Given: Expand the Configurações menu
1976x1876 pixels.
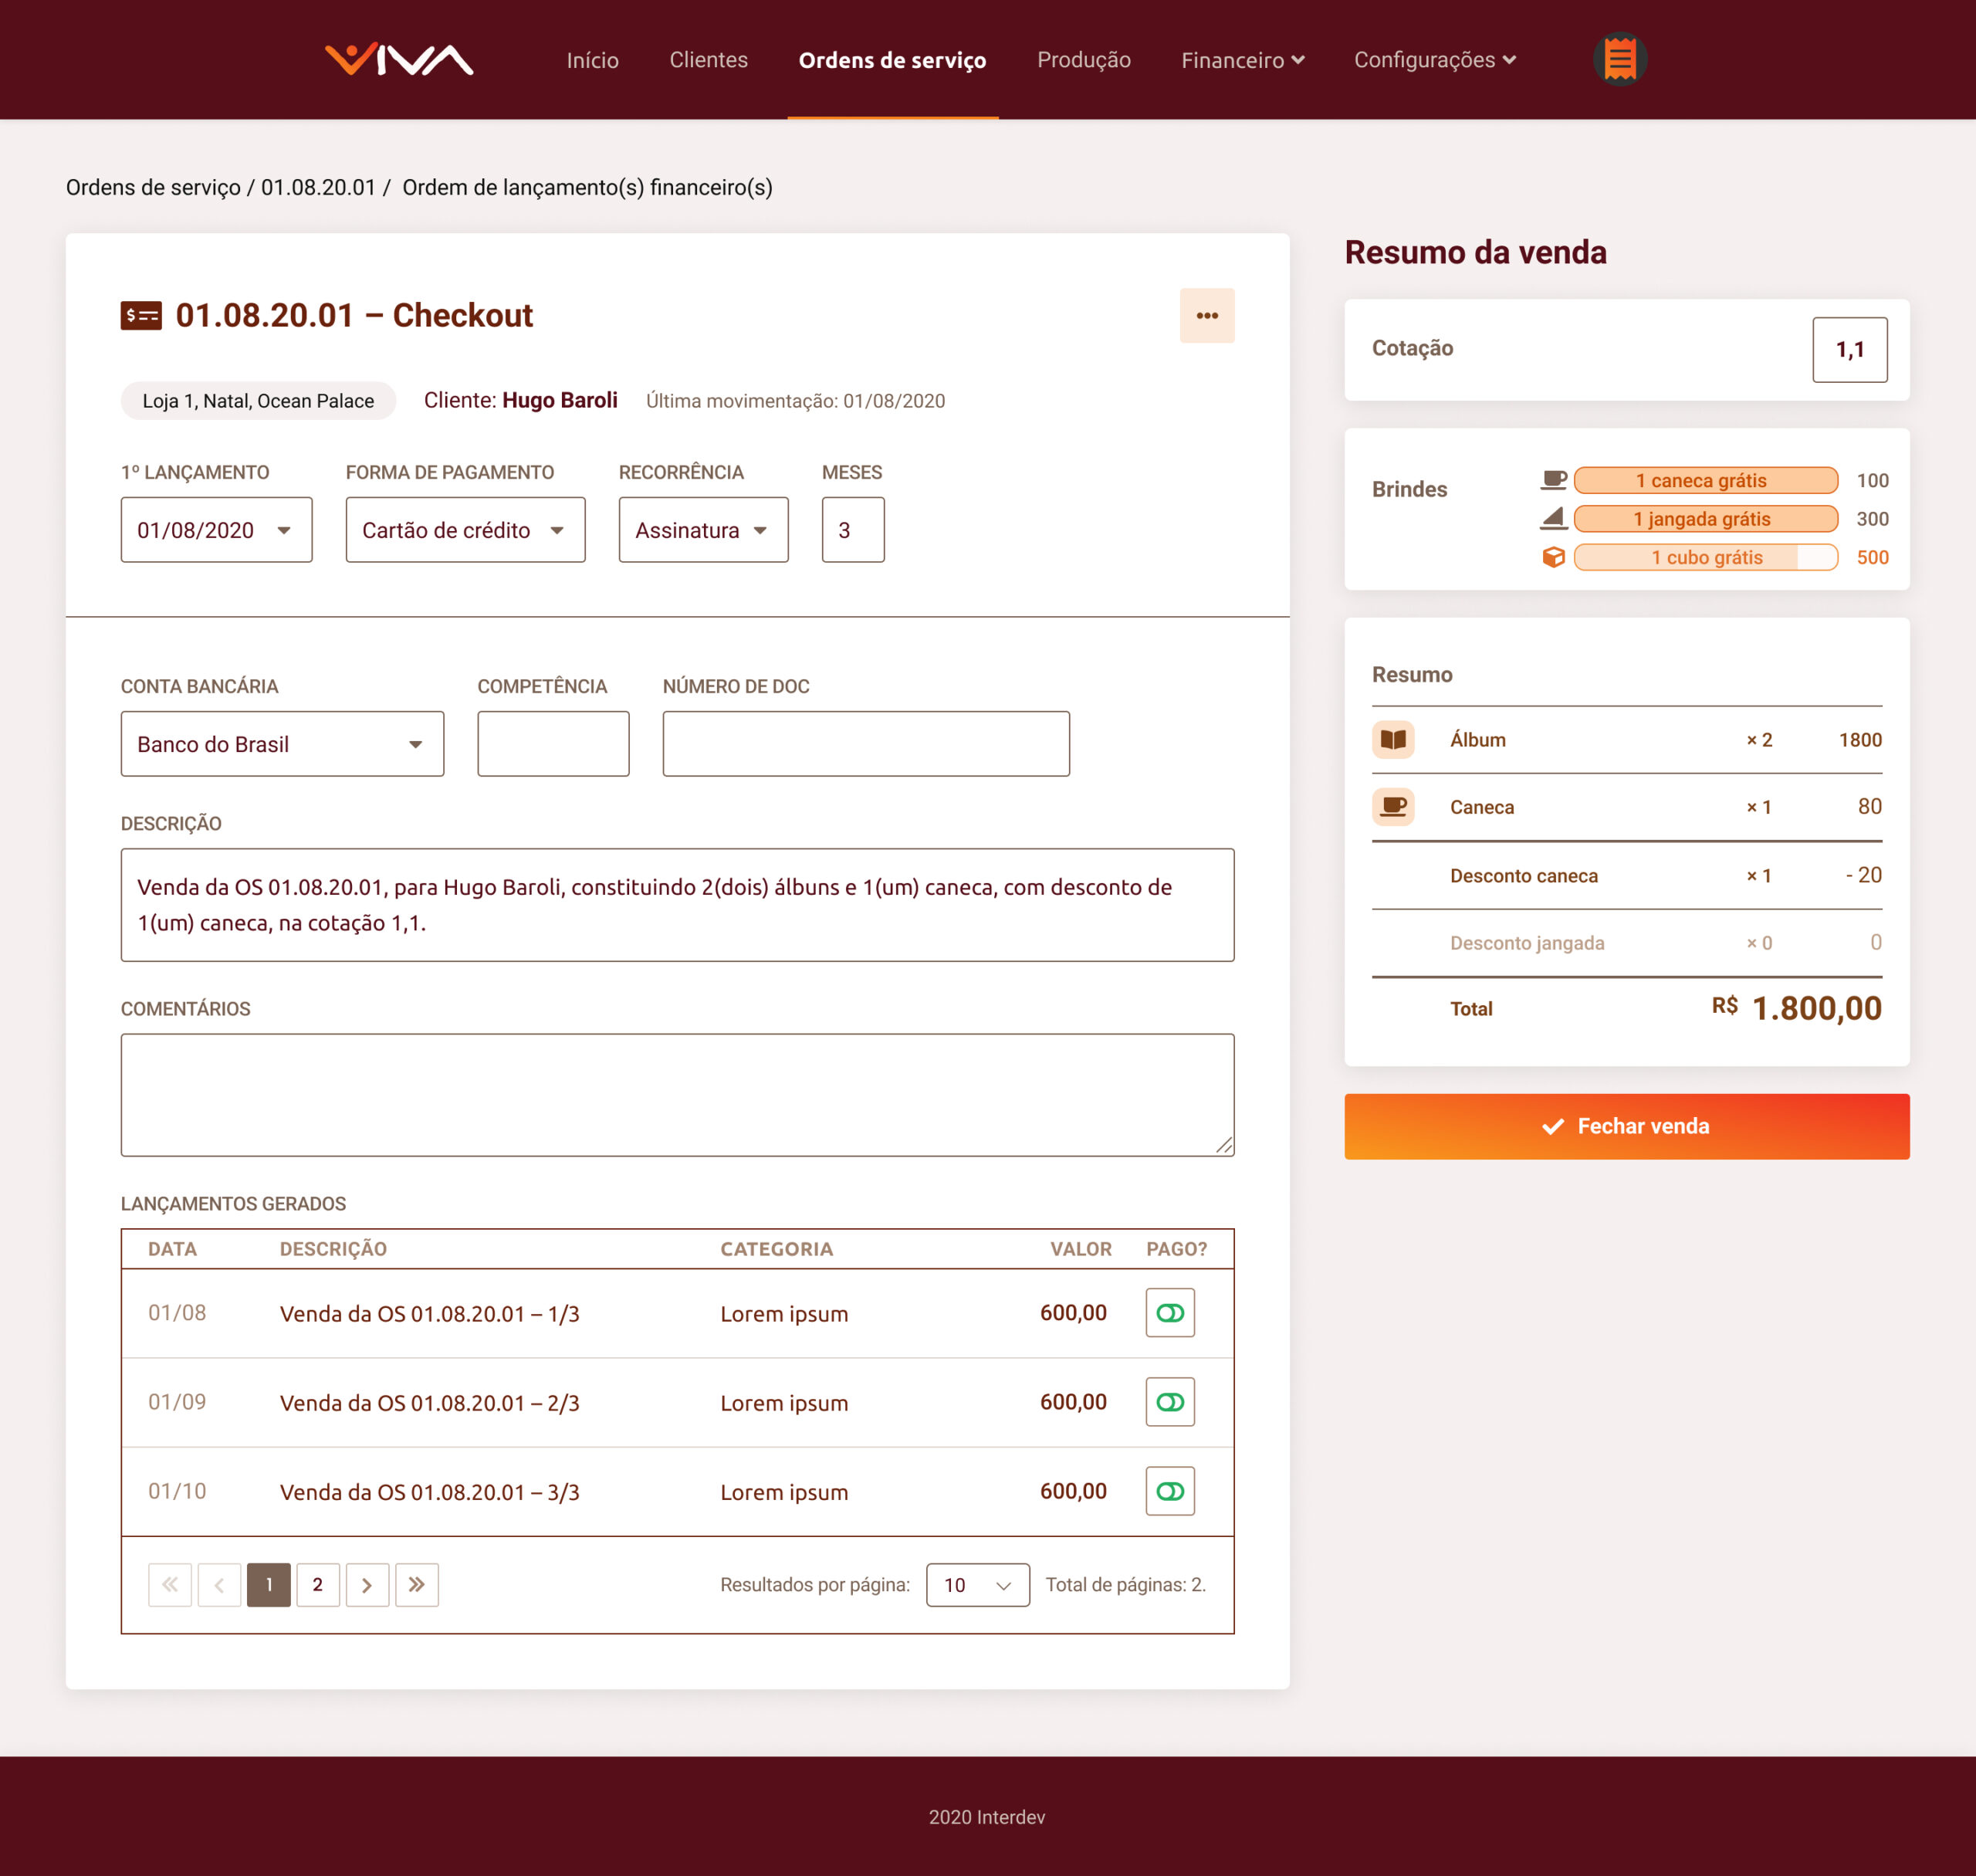Looking at the screenshot, I should point(1435,60).
